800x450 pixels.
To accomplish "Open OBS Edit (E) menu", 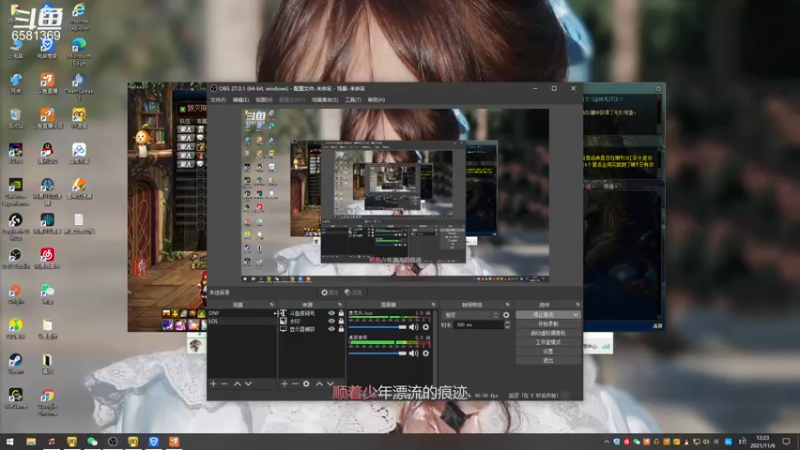I will 241,99.
